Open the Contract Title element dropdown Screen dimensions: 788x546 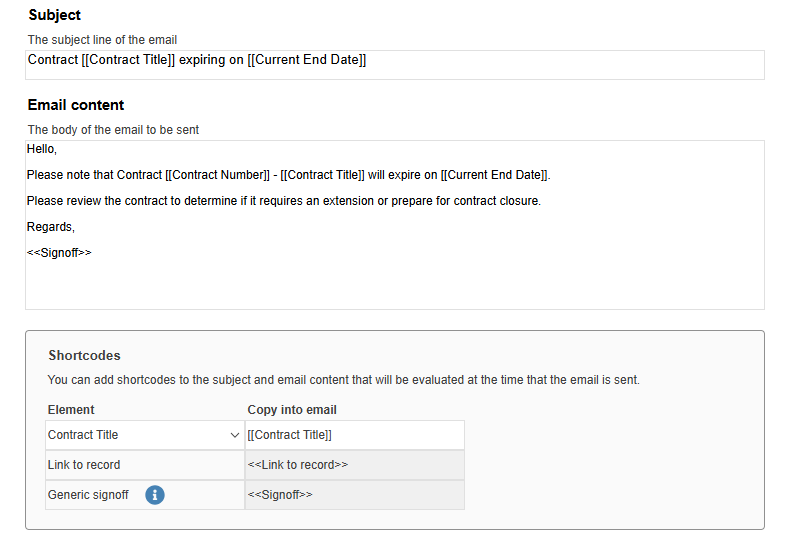coord(145,435)
